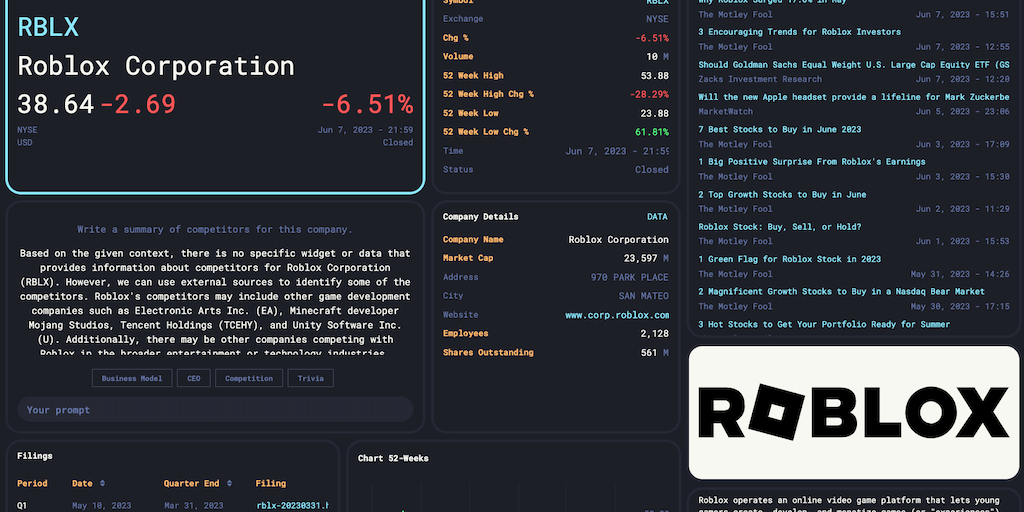Click the 52 Week Low value 23.88
This screenshot has width=1024, height=512.
point(654,114)
